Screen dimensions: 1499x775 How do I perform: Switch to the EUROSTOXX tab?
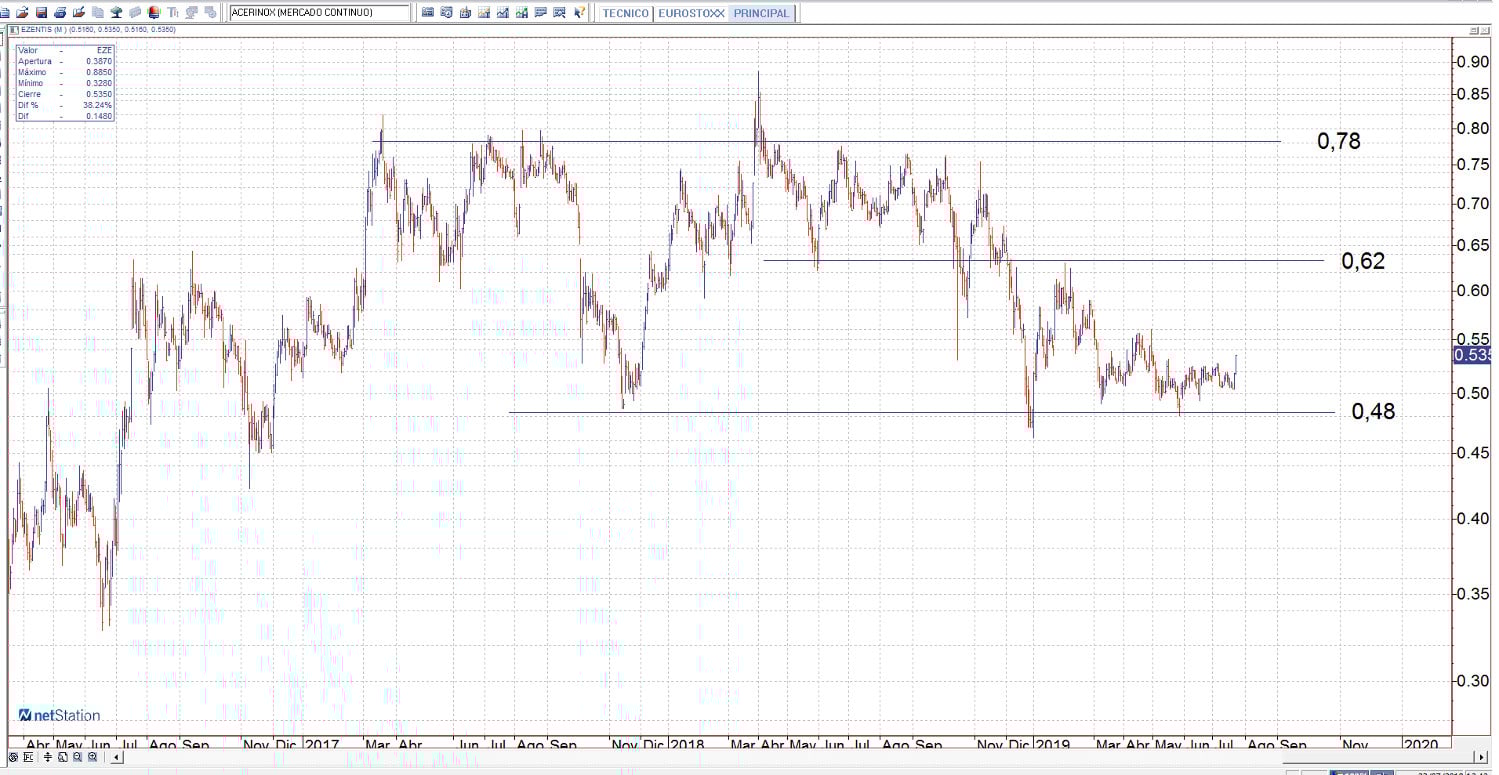691,13
